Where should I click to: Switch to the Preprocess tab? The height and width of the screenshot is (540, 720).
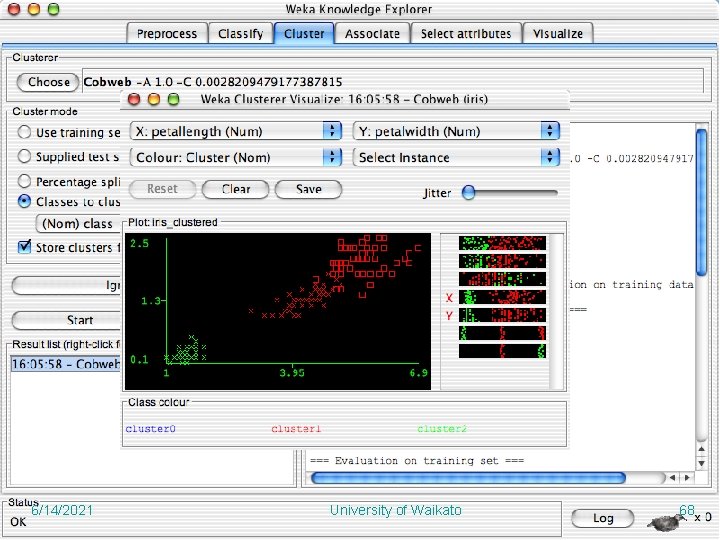[167, 34]
